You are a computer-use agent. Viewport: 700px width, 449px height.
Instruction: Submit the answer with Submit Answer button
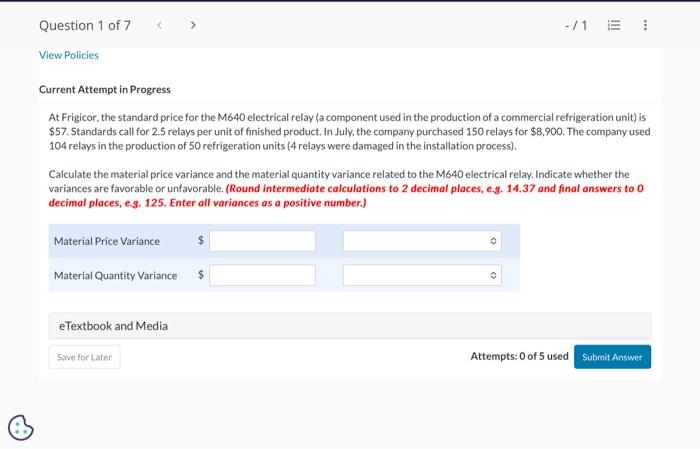point(612,357)
